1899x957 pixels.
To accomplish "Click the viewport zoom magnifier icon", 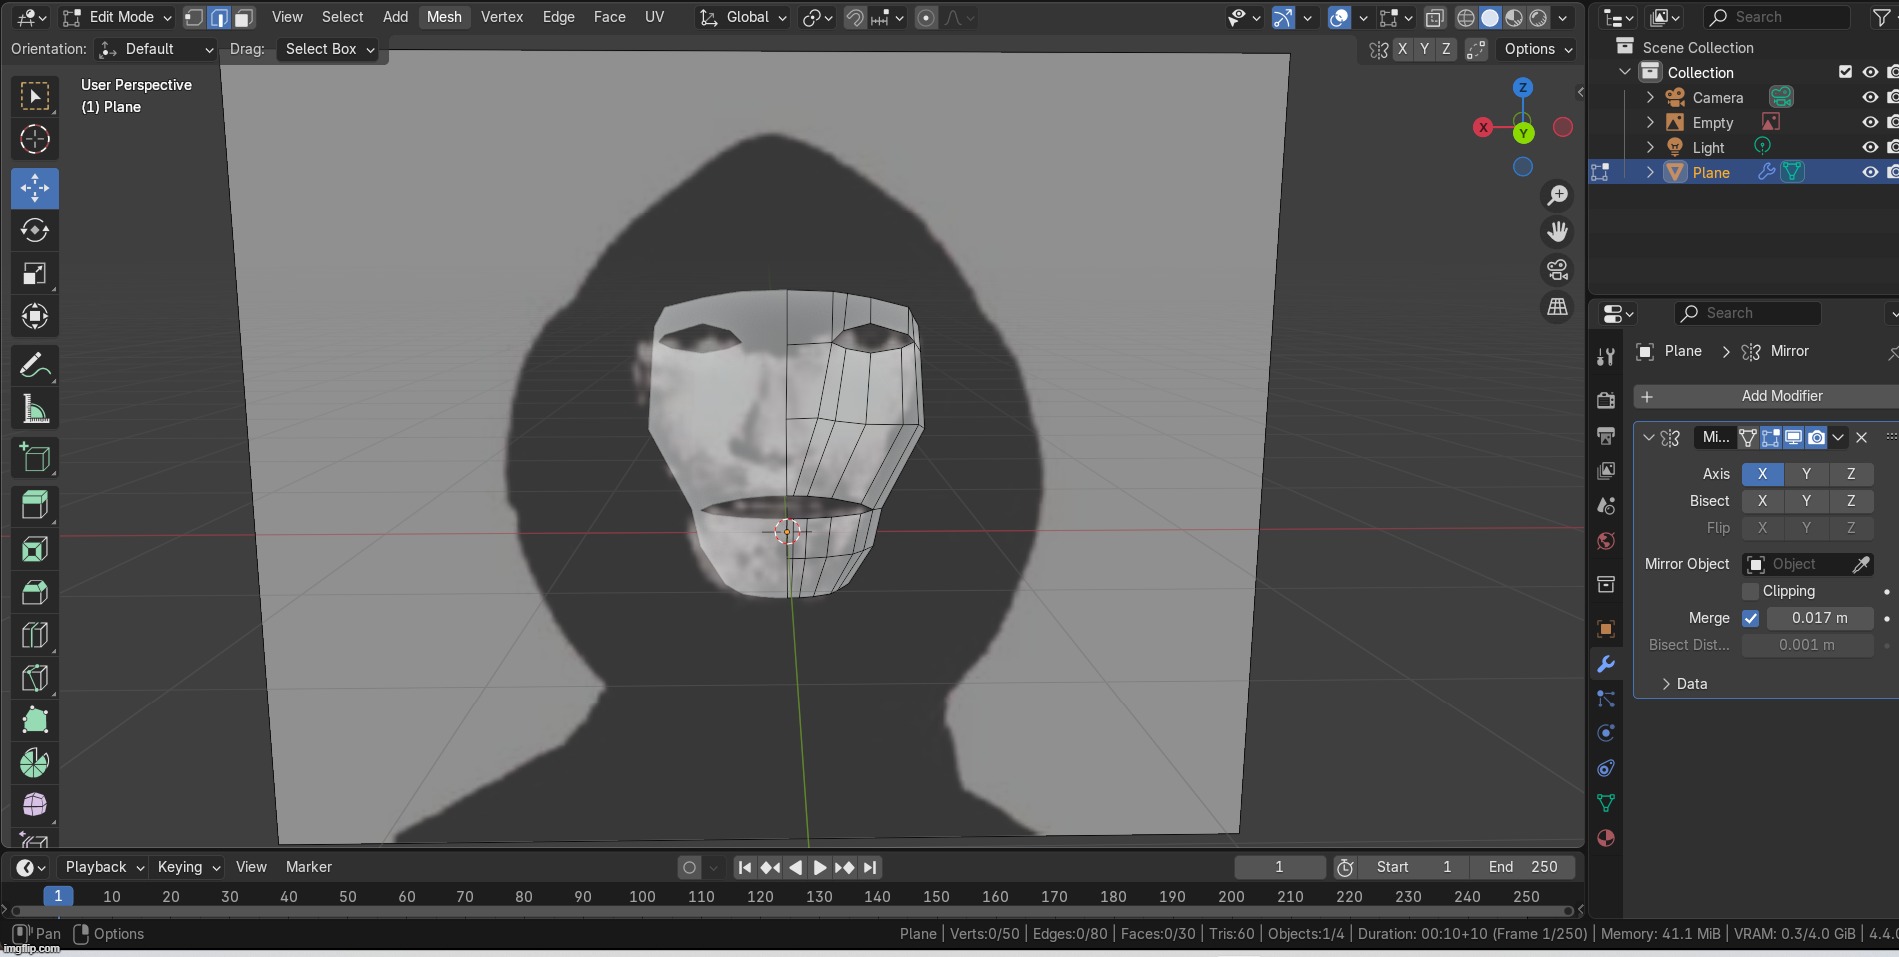I will [1557, 195].
